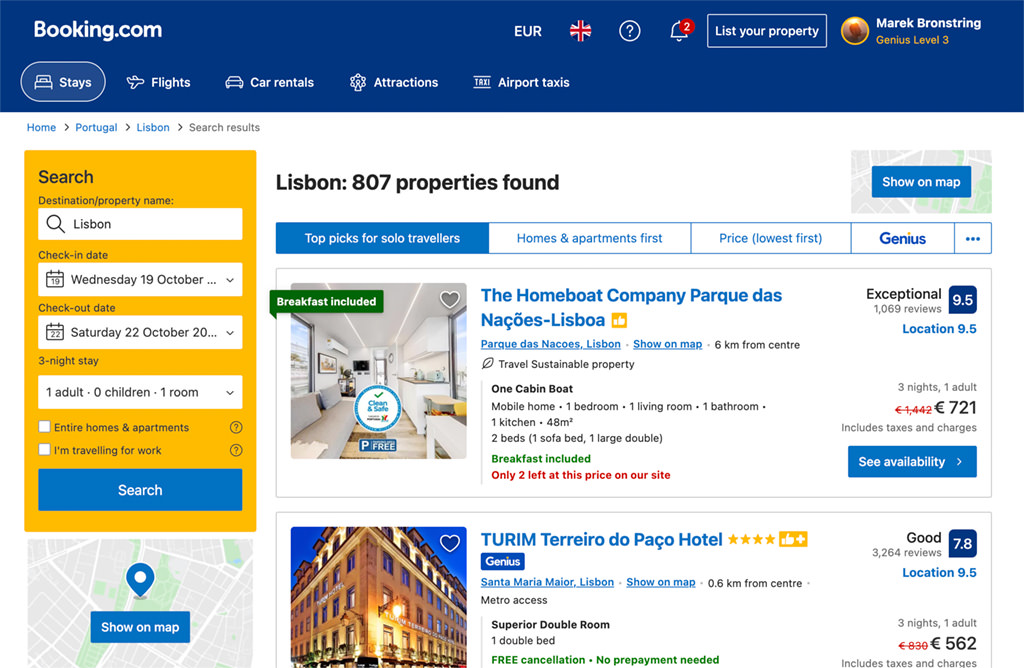This screenshot has width=1024, height=668.
Task: Click See availability for Homeboat
Action: [x=912, y=462]
